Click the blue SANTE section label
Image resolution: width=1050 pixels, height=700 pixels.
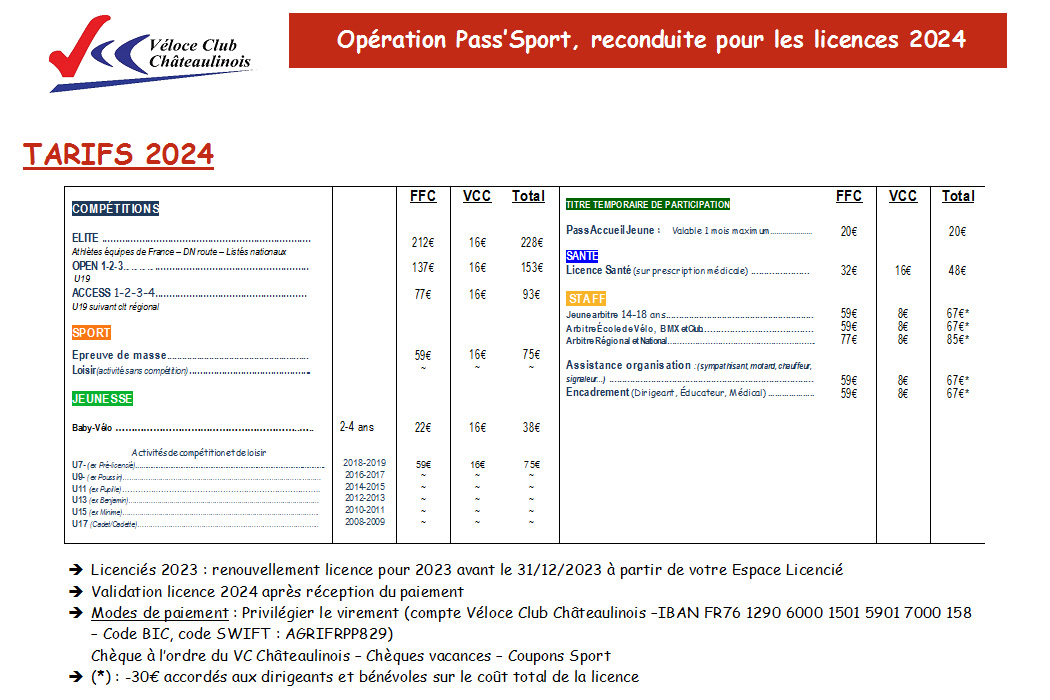582,256
